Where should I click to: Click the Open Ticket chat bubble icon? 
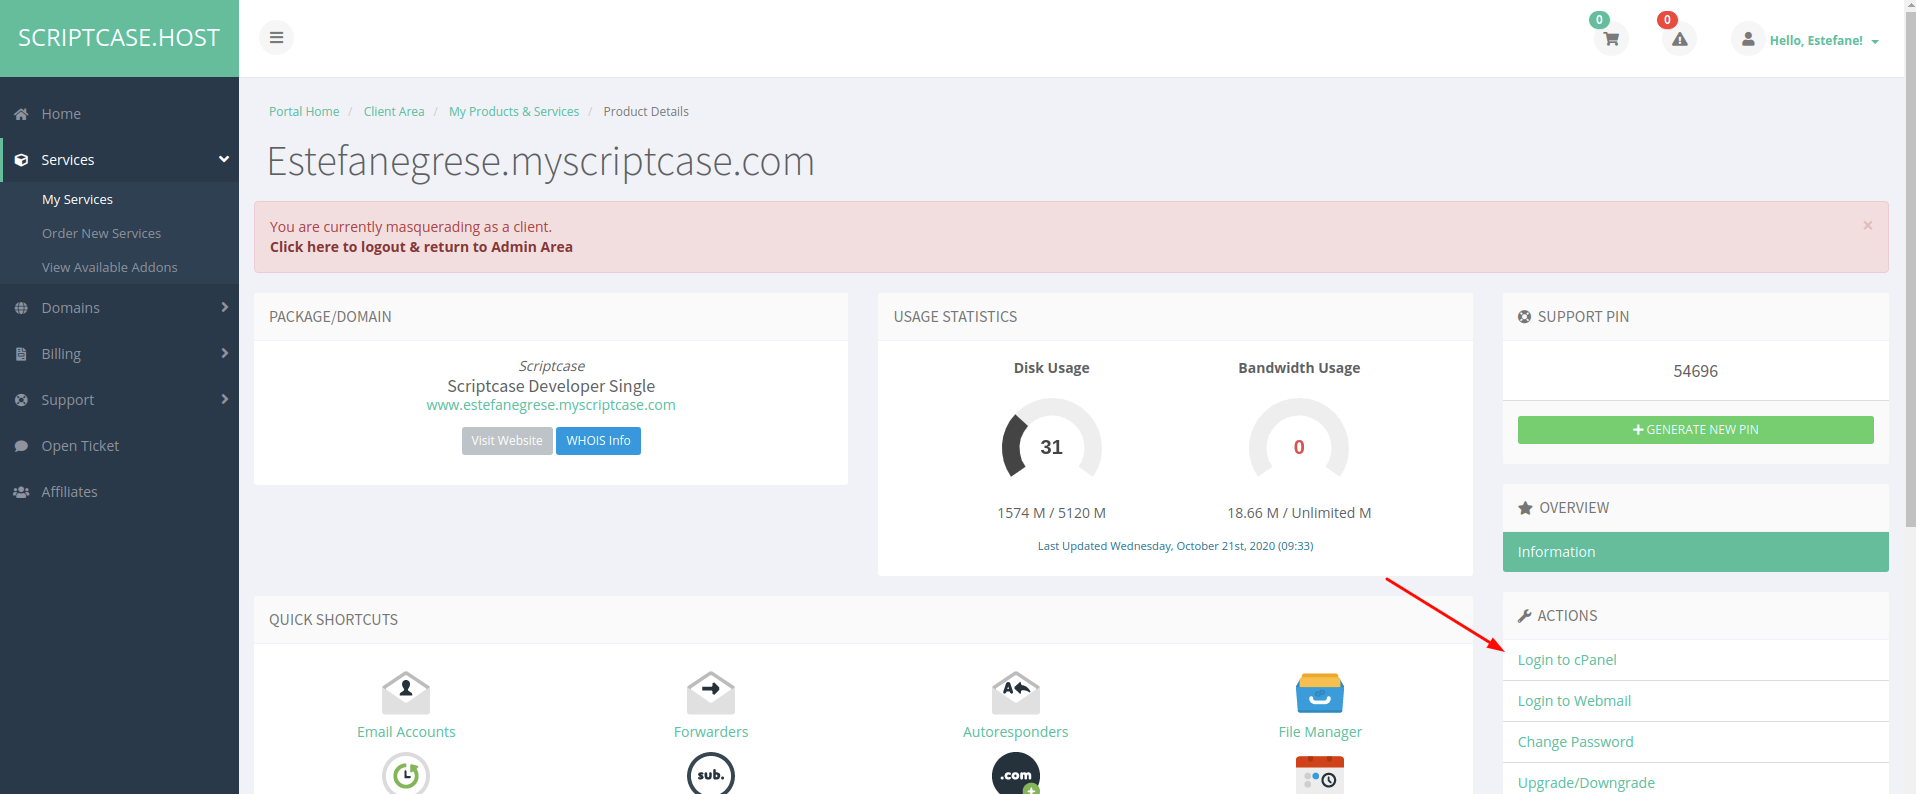21,446
